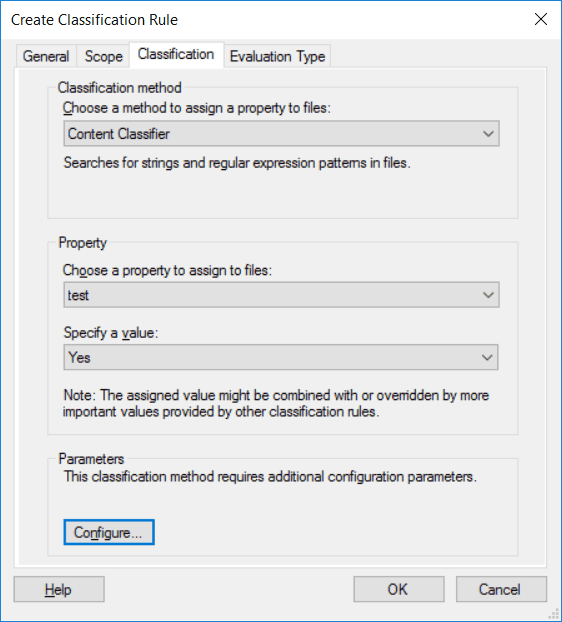
Task: Open the Content Classifier method combo box
Action: click(281, 134)
